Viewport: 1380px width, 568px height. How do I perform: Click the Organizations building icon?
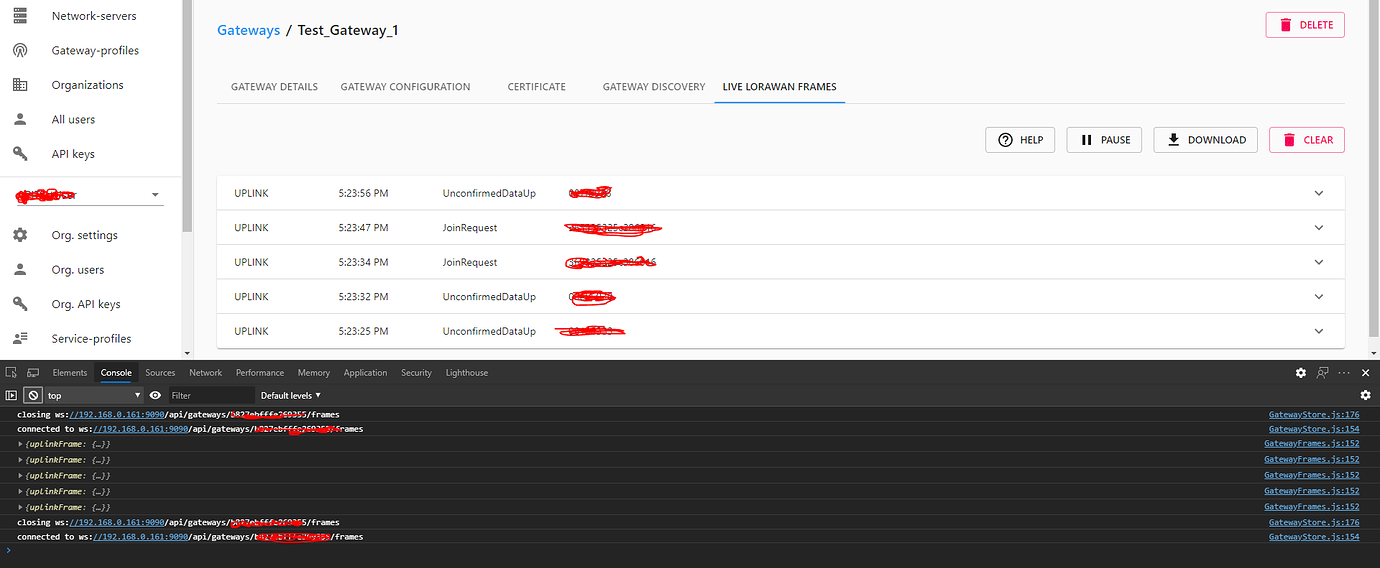[20, 85]
